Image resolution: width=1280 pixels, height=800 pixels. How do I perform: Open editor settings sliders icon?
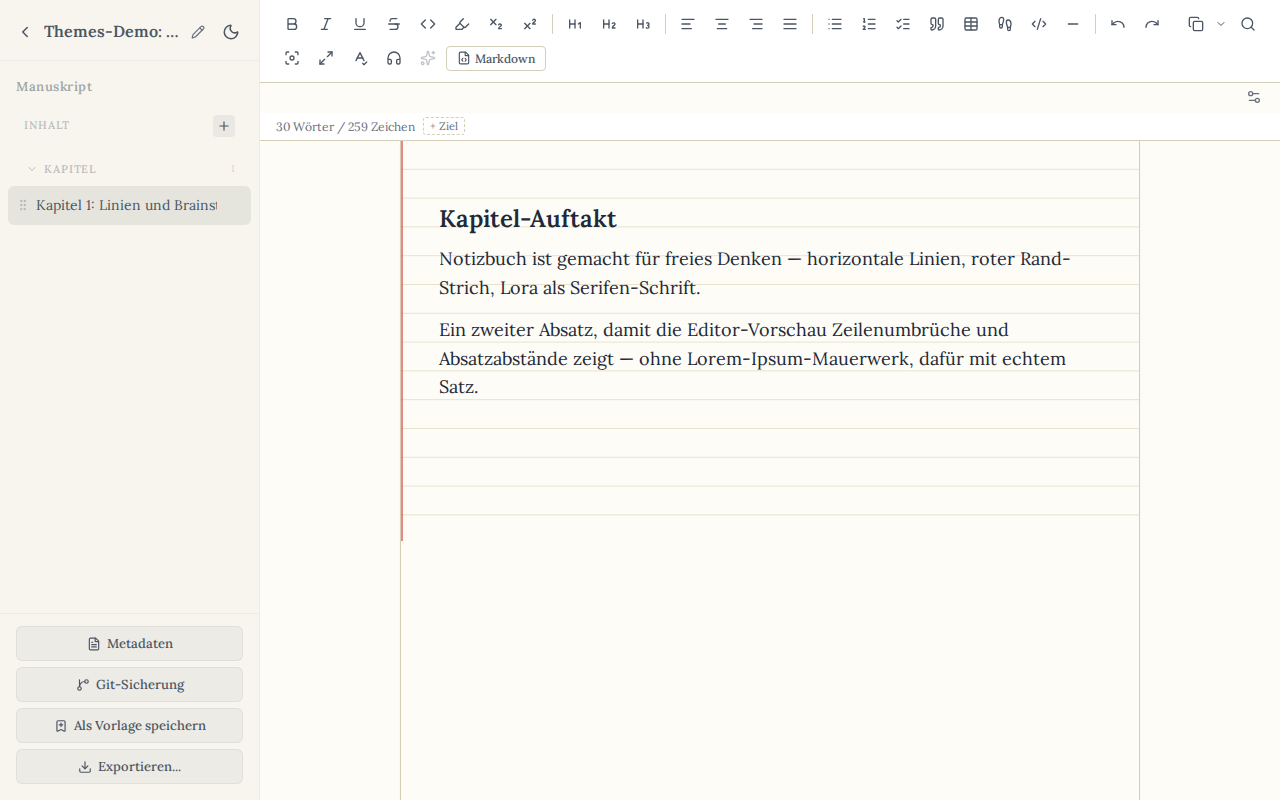coord(1254,97)
